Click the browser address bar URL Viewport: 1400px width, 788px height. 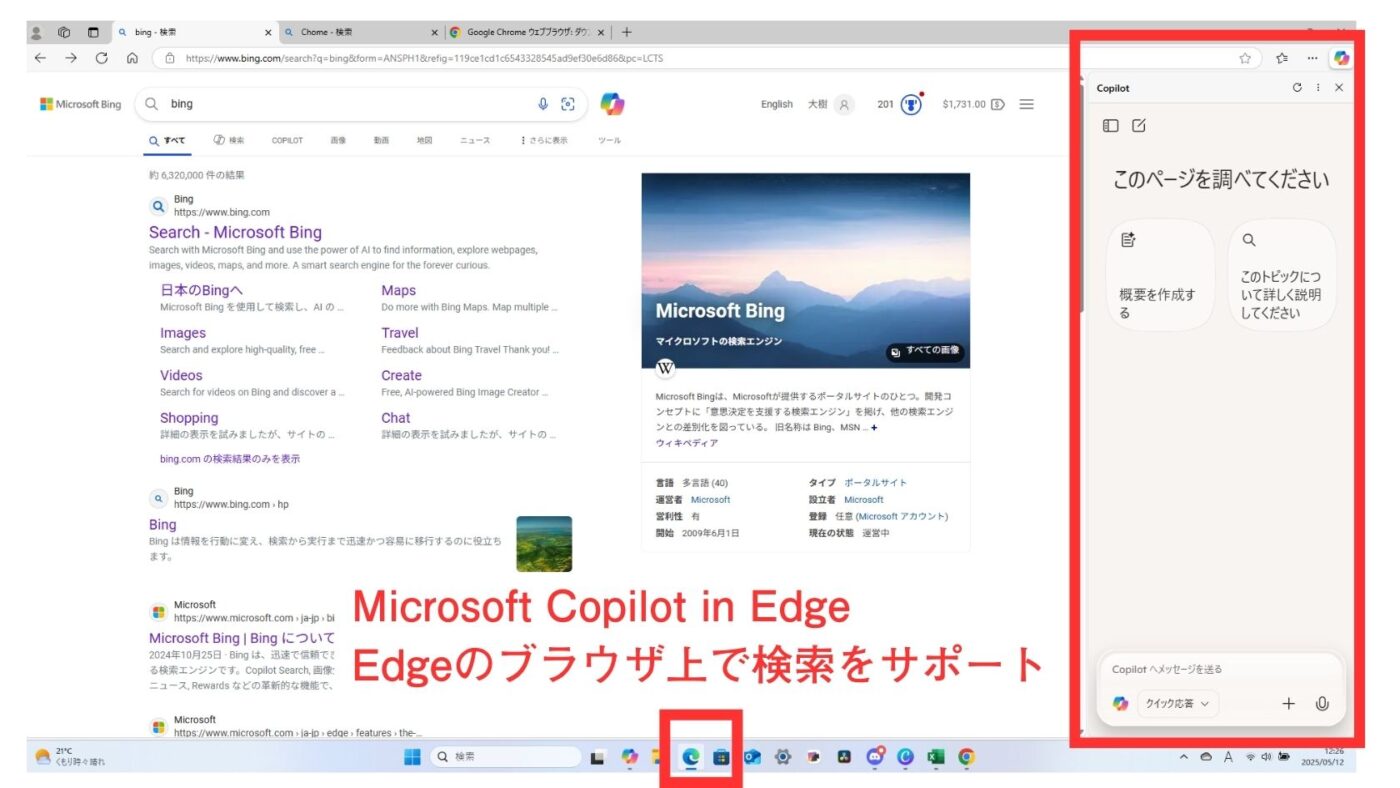tap(424, 58)
